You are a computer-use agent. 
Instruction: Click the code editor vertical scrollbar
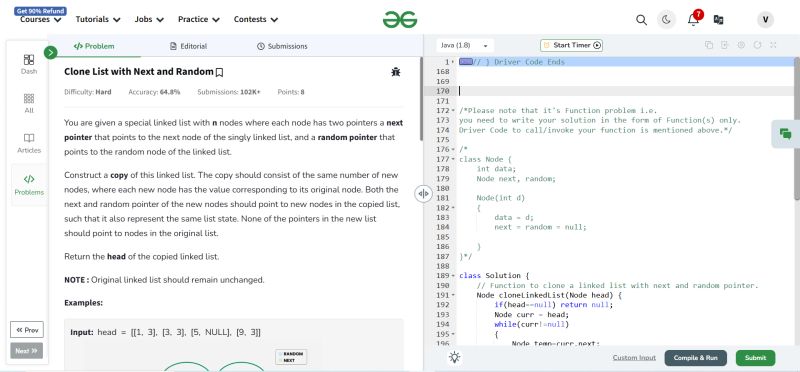click(797, 129)
